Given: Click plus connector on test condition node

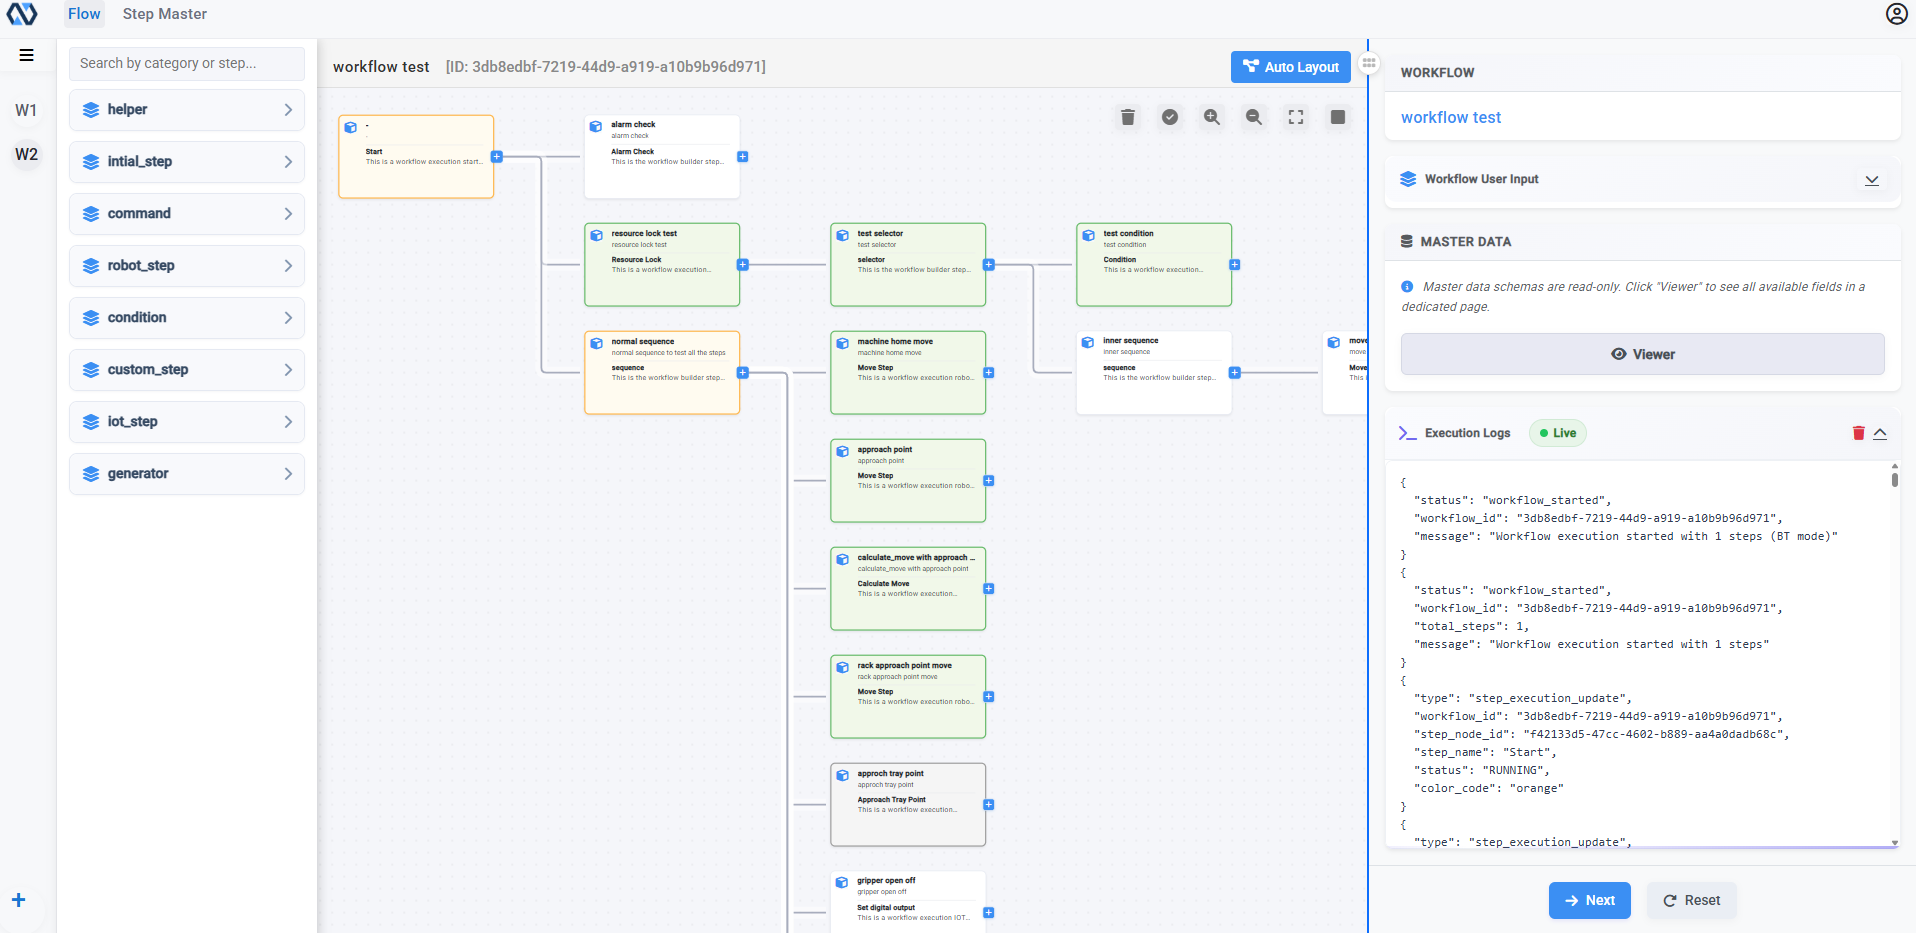Looking at the screenshot, I should (1235, 265).
